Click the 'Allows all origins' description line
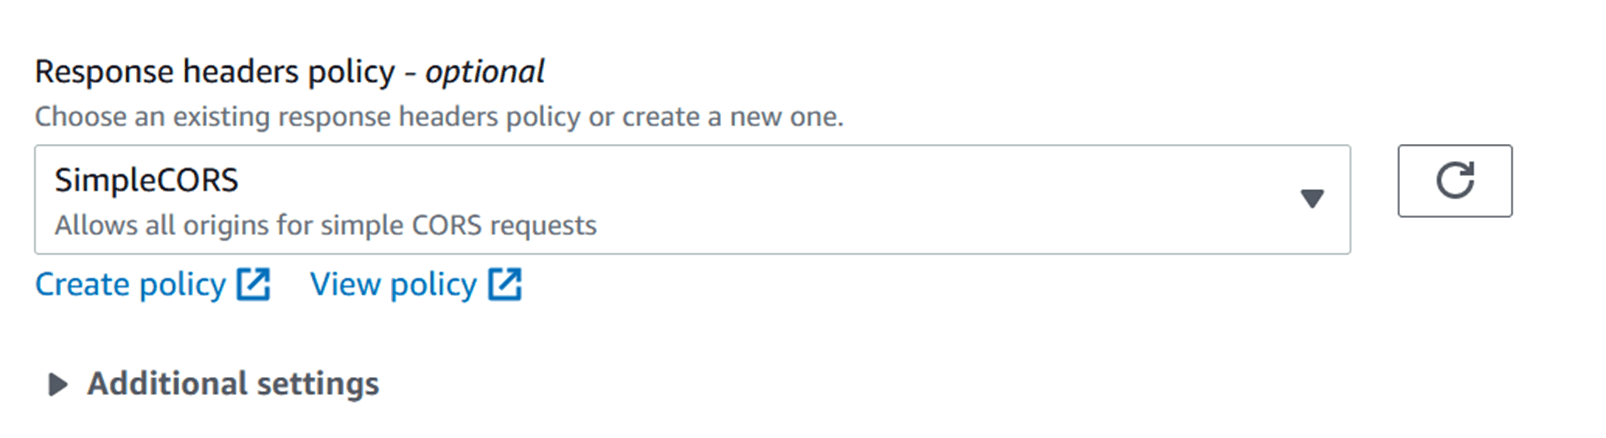The image size is (1606, 438). (x=325, y=226)
